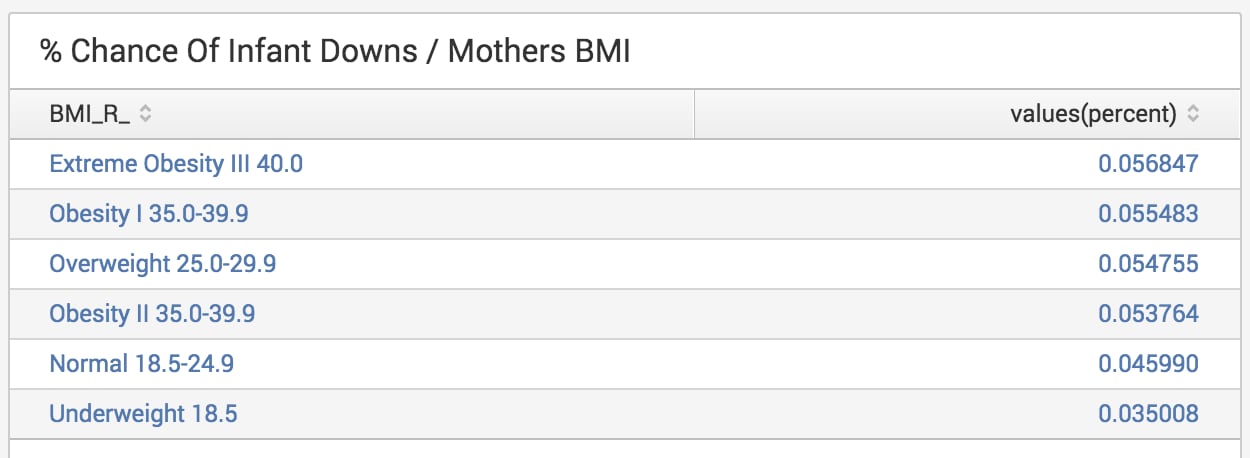Select Obesity II 35.0-39.9 row label
The image size is (1250, 458).
tap(152, 313)
